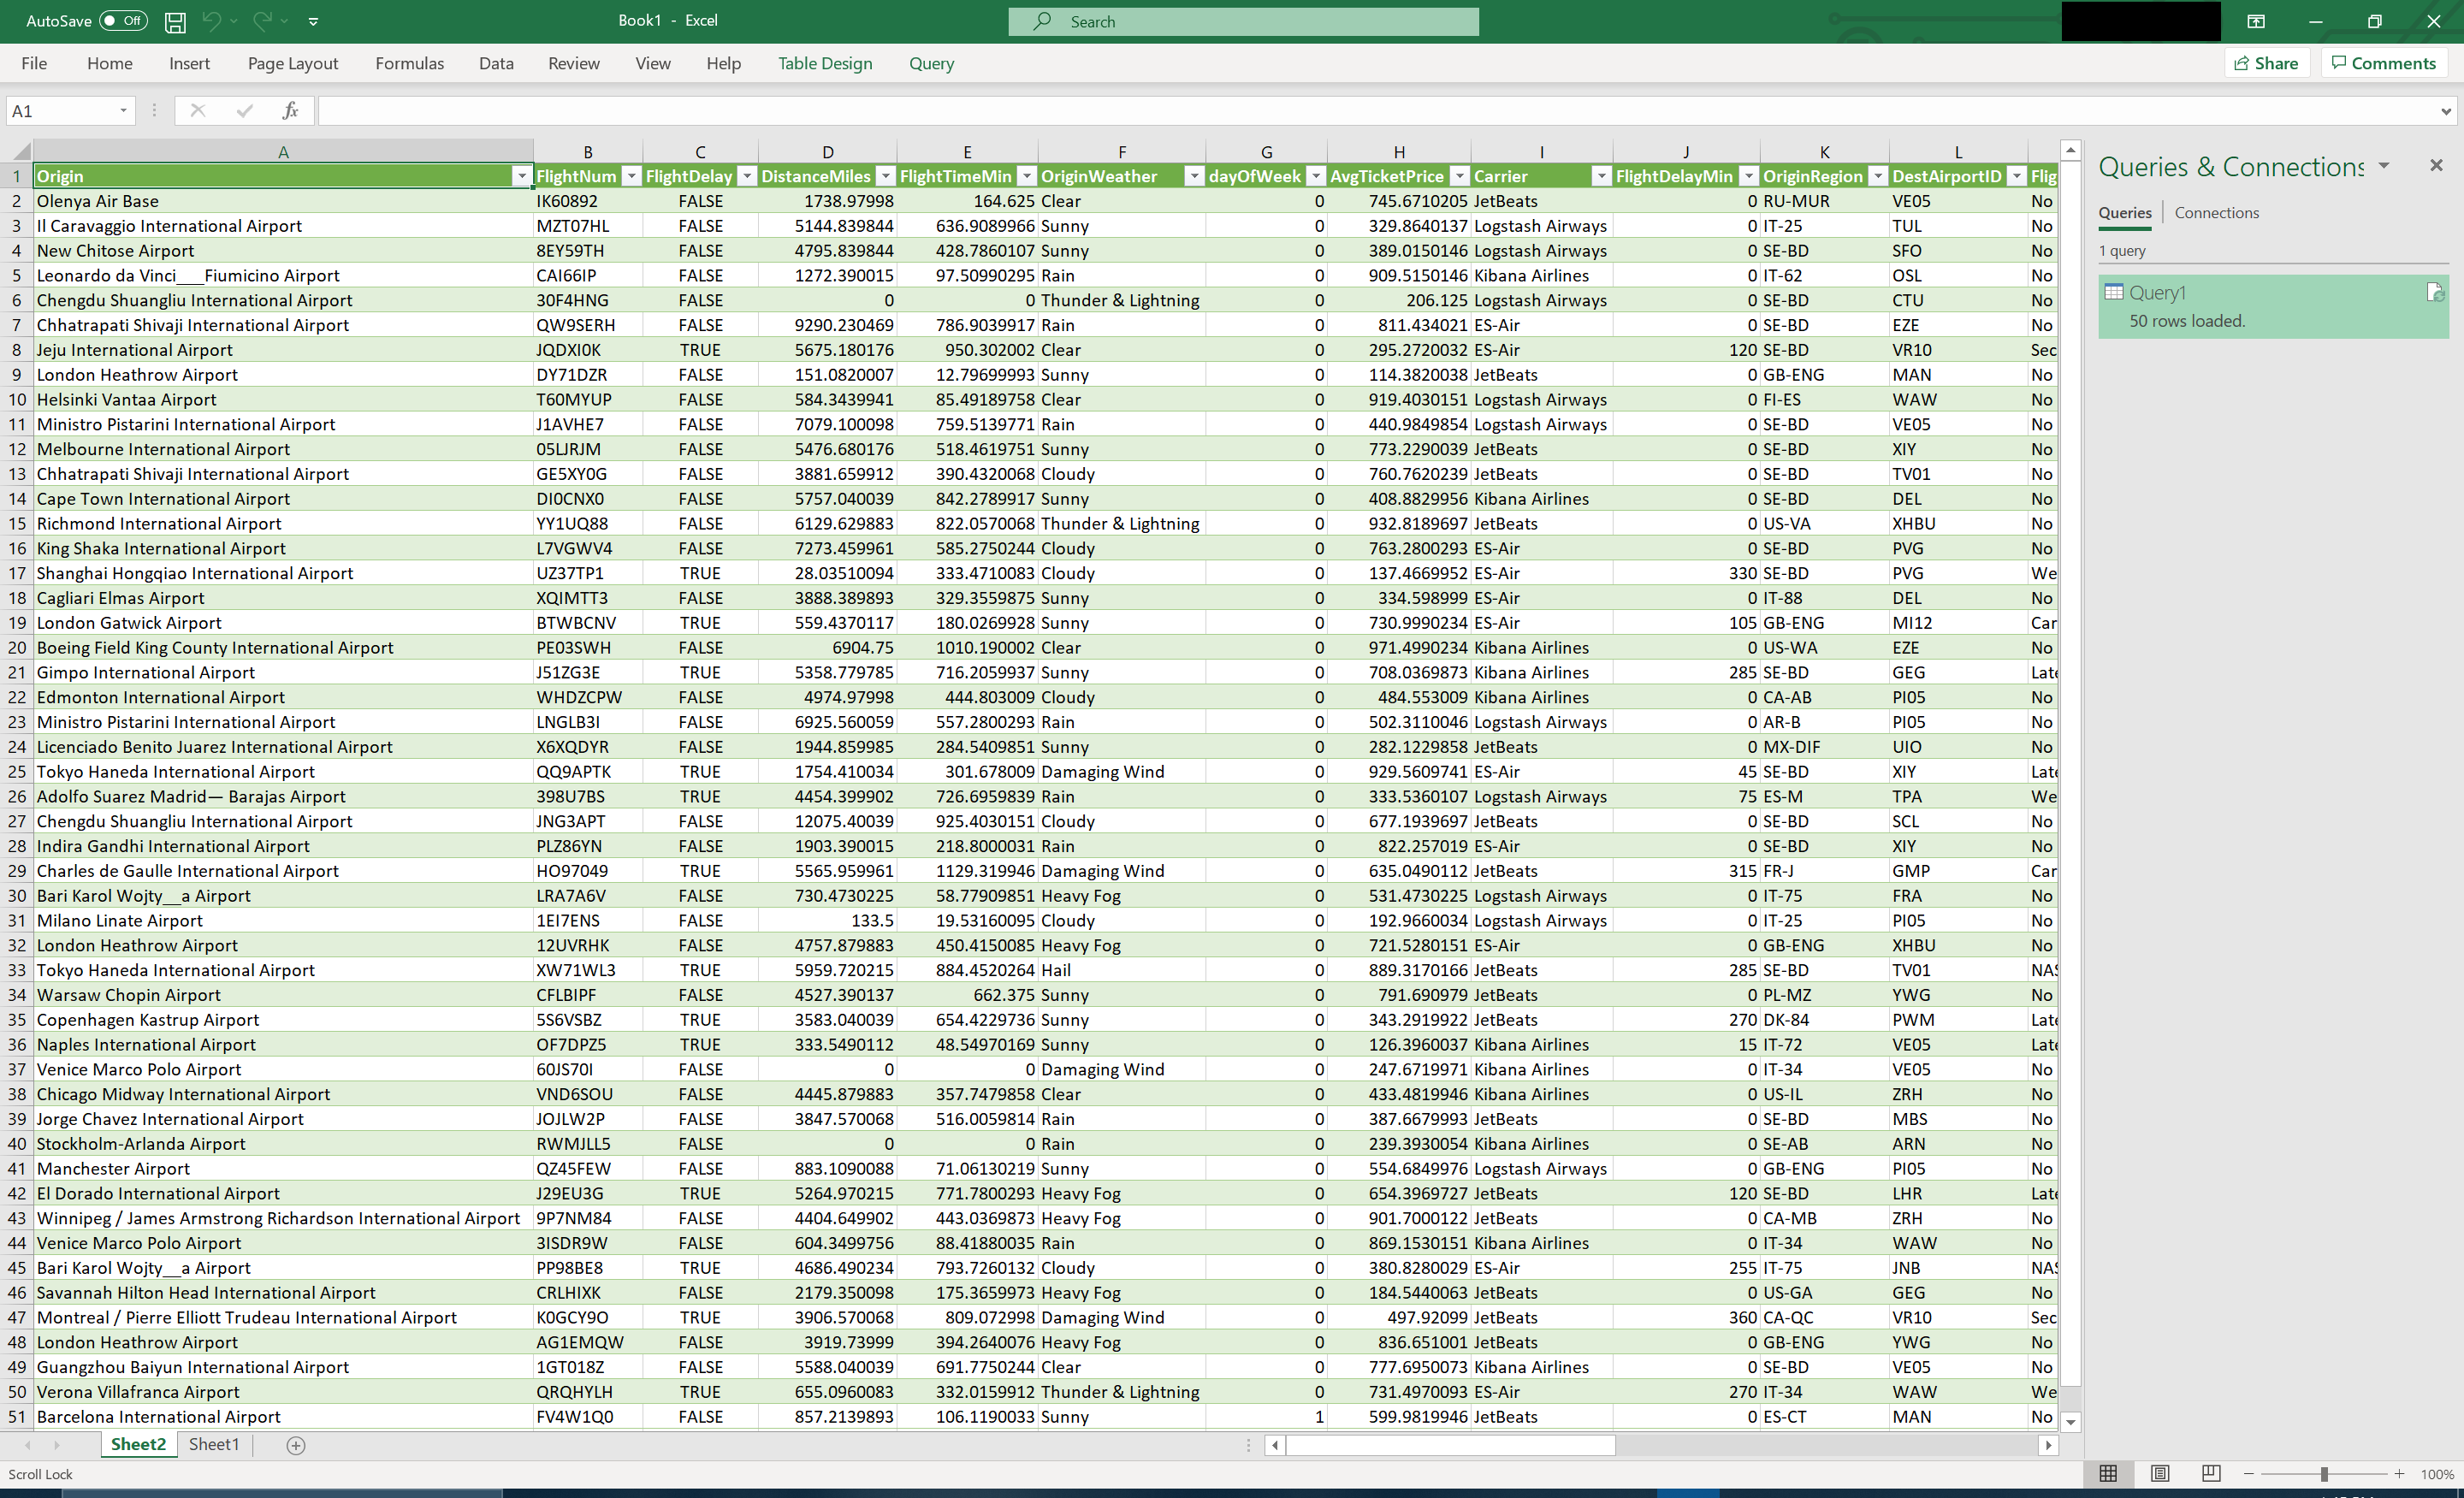The width and height of the screenshot is (2464, 1498).
Task: Select cell with flight number QW9SERH
Action: tap(588, 325)
